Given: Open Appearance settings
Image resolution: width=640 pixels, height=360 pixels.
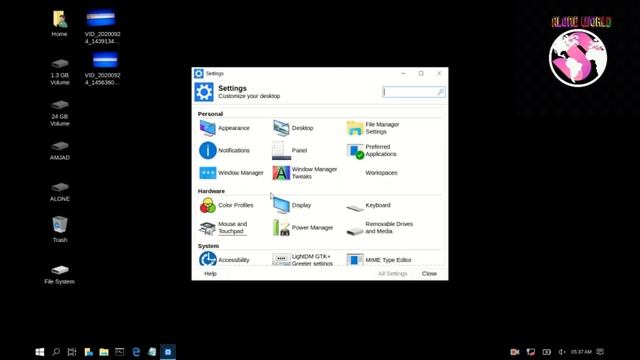Looking at the screenshot, I should (x=225, y=128).
